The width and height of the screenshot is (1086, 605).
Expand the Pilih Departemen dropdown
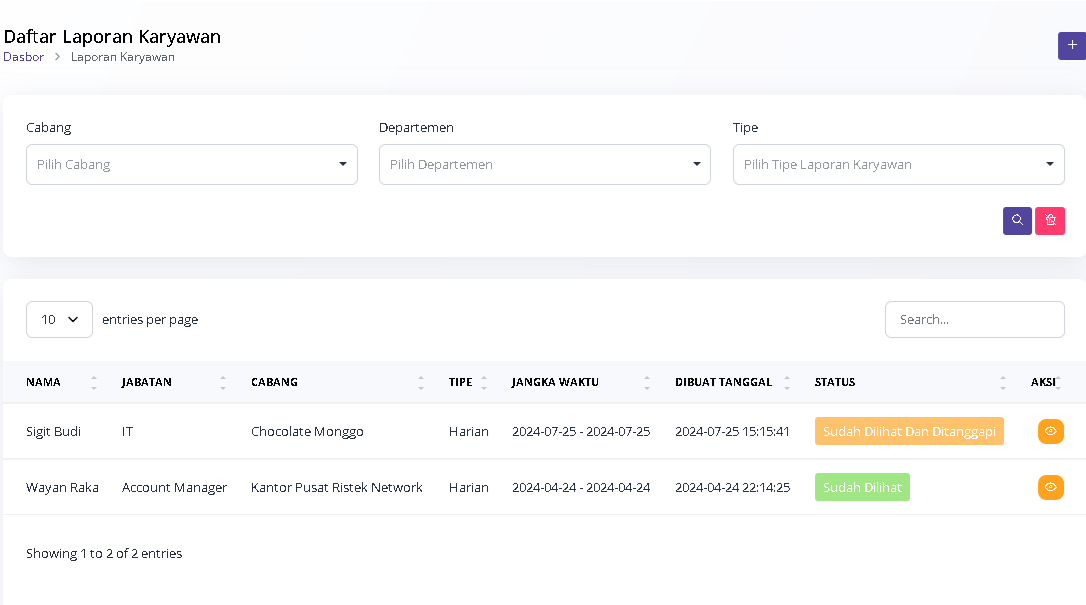(544, 165)
